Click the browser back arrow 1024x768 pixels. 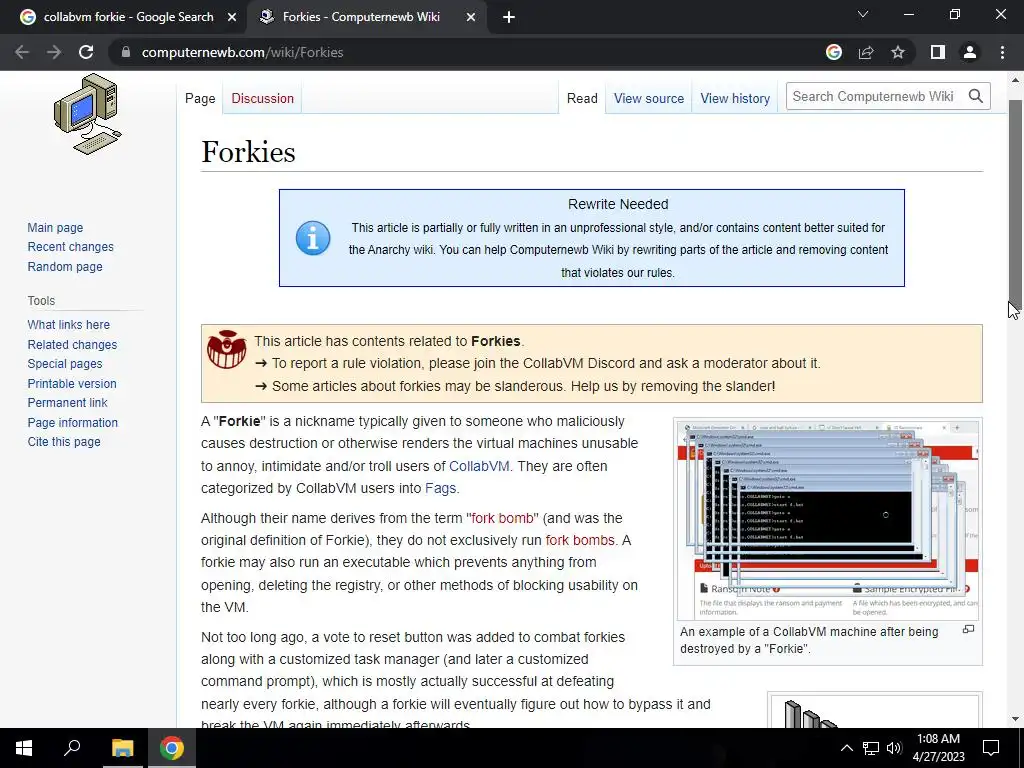[x=22, y=52]
